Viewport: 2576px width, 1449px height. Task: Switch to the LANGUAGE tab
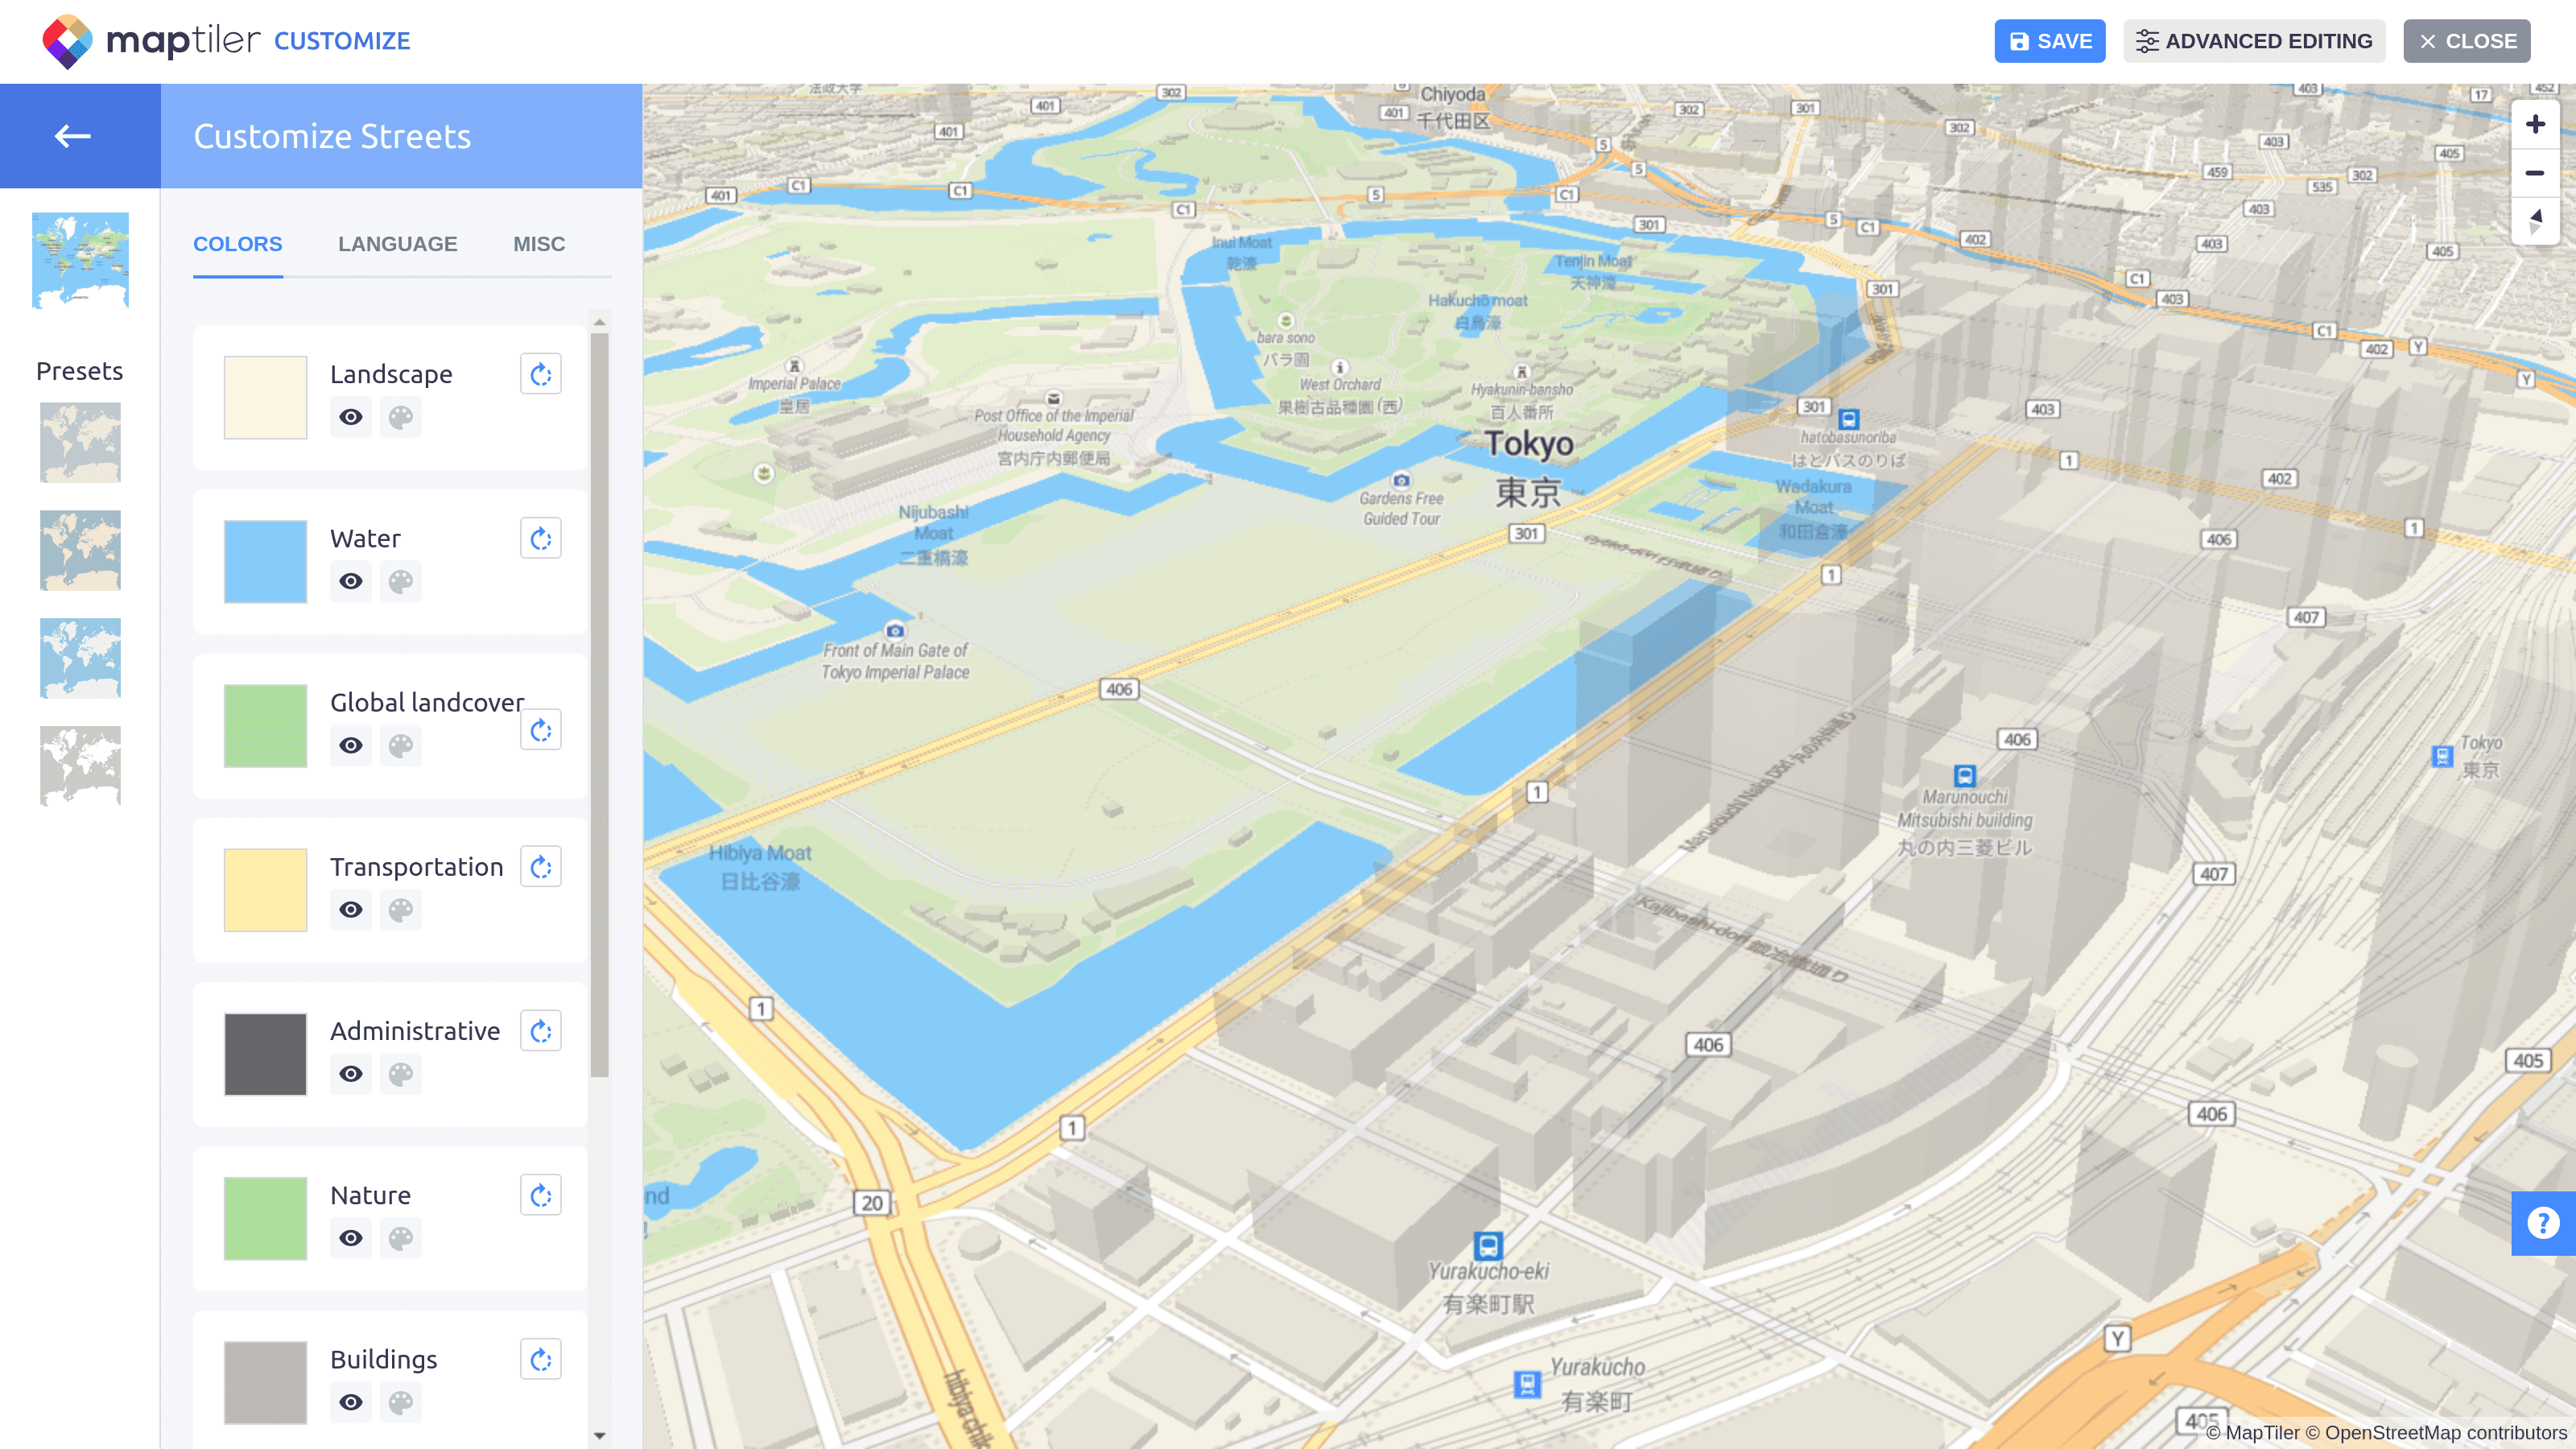pos(397,243)
